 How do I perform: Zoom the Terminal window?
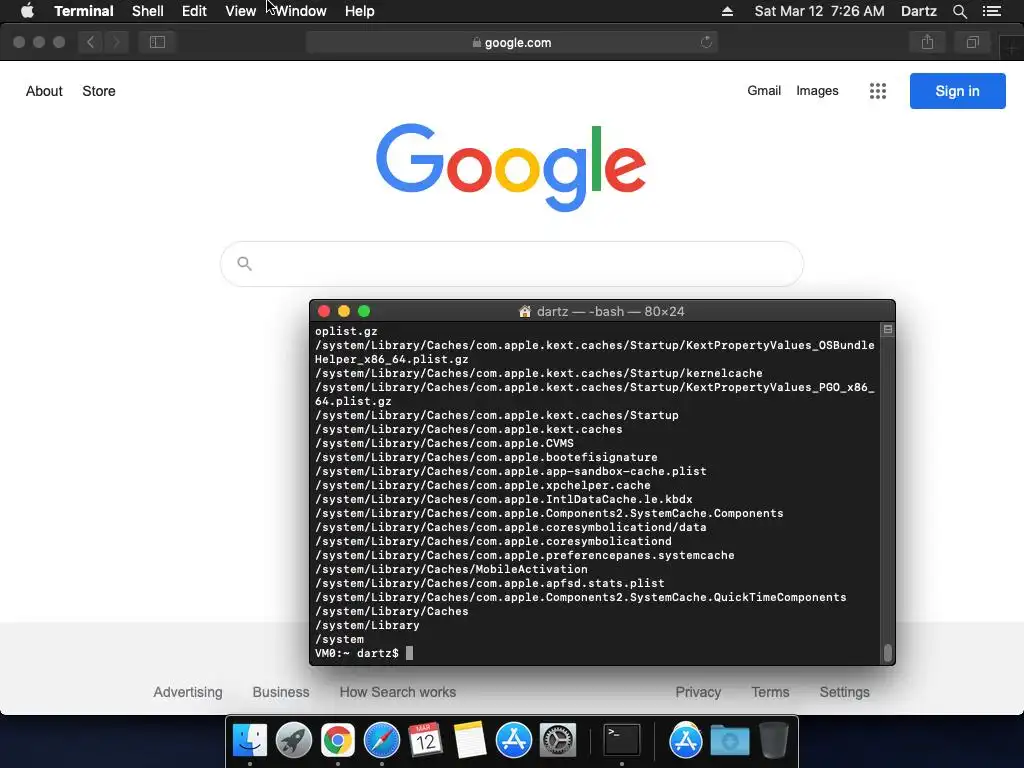364,312
